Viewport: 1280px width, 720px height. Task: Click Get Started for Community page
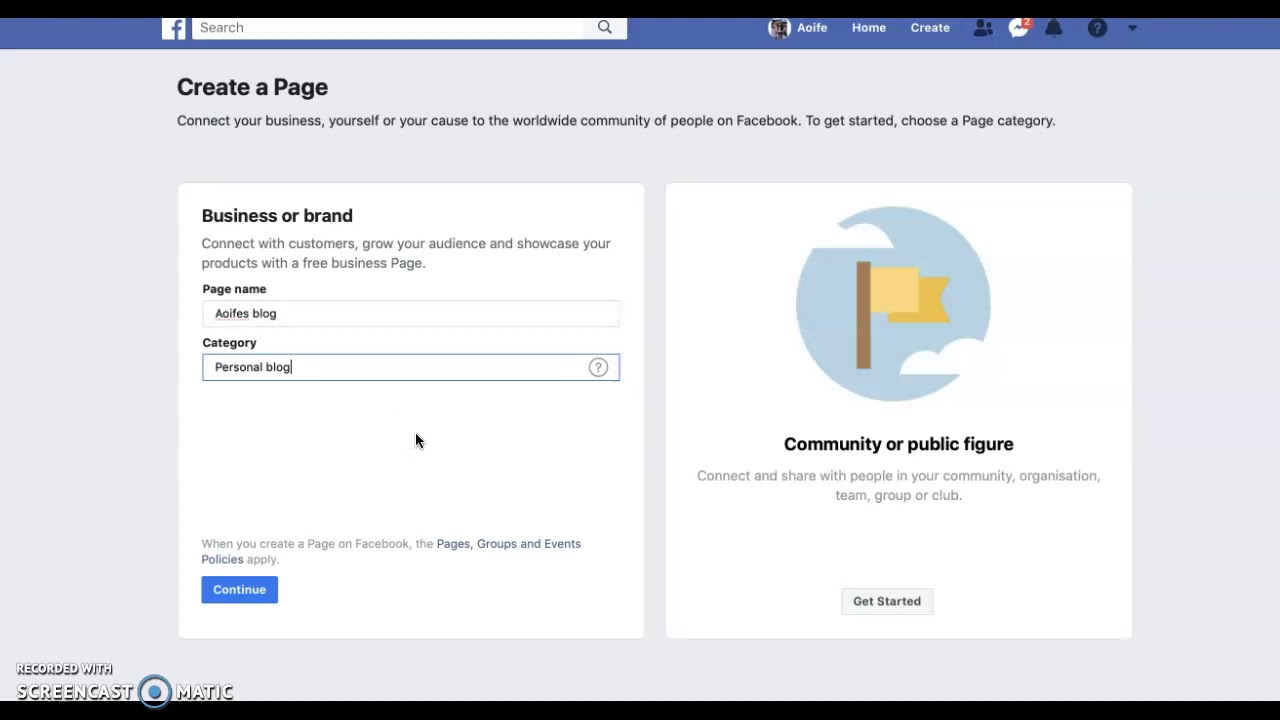click(887, 601)
